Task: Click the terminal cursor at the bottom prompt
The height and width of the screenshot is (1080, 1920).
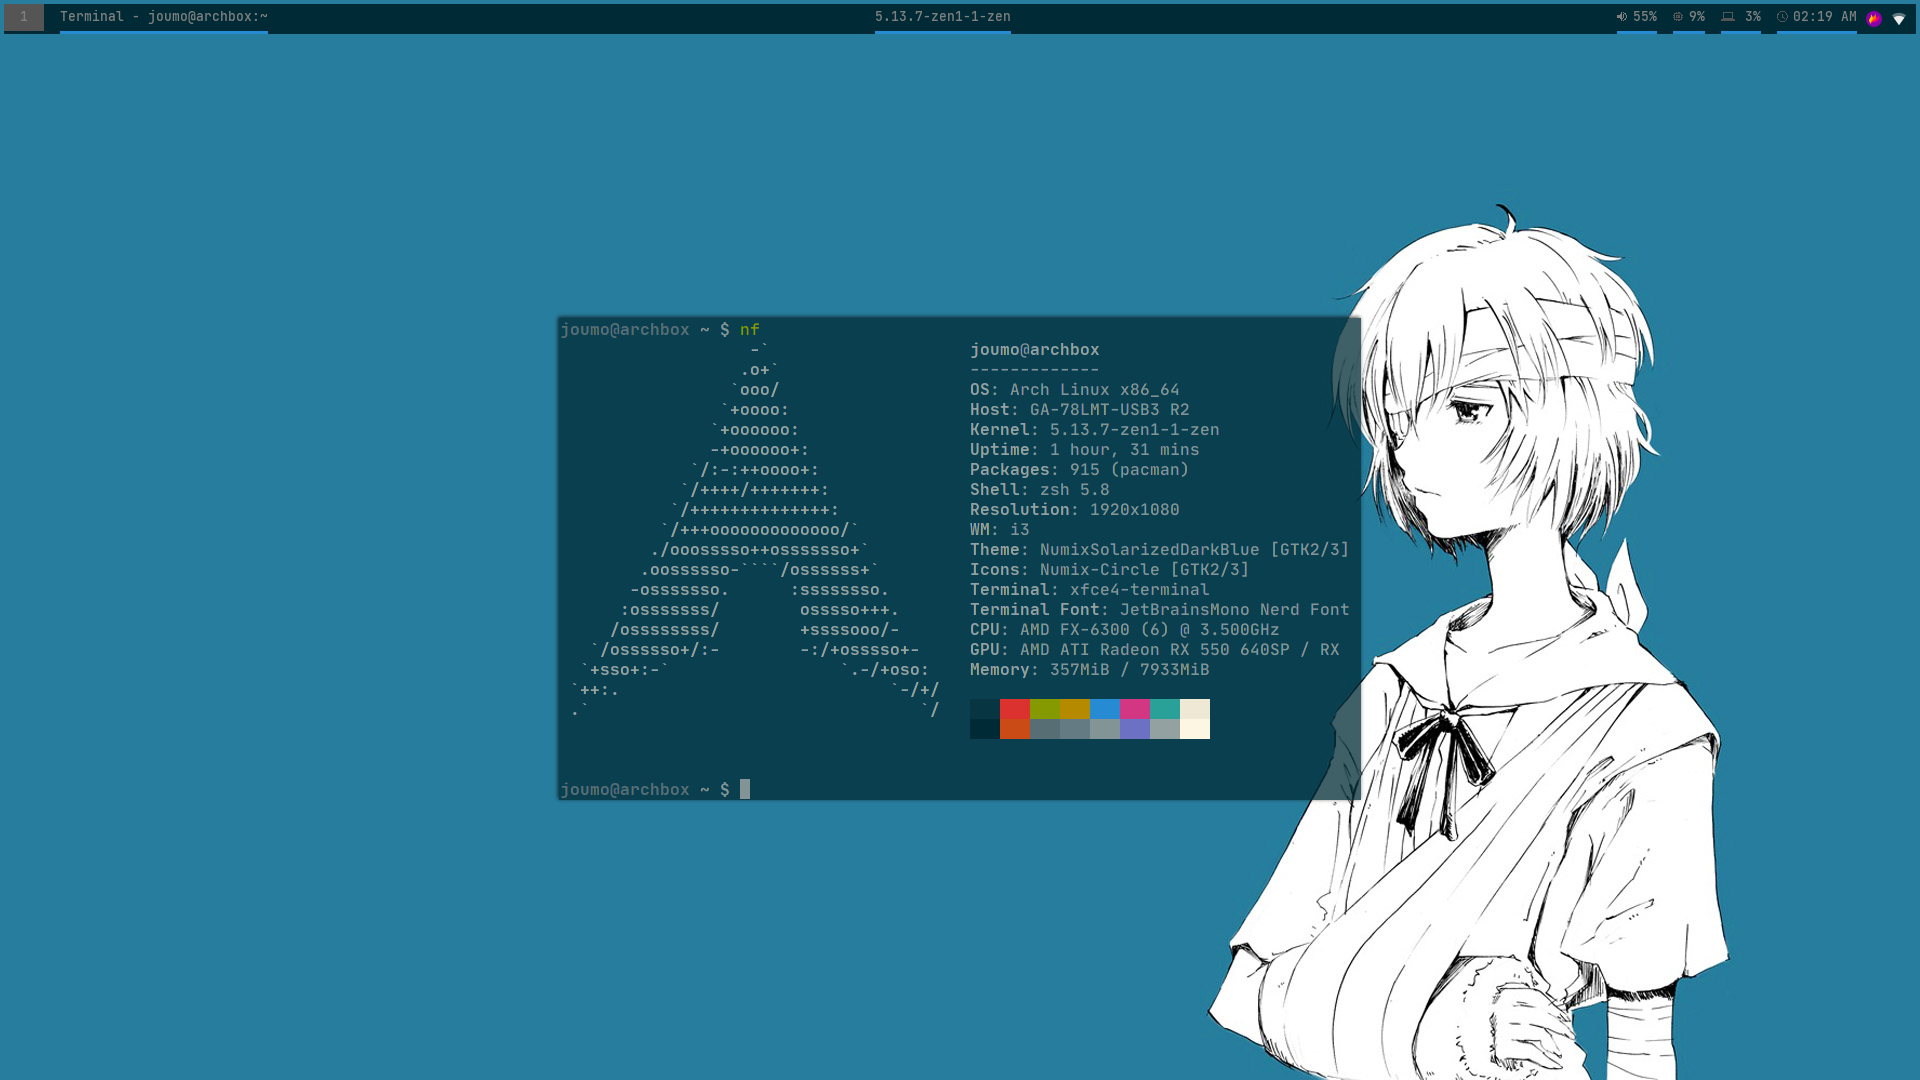Action: pyautogui.click(x=745, y=789)
